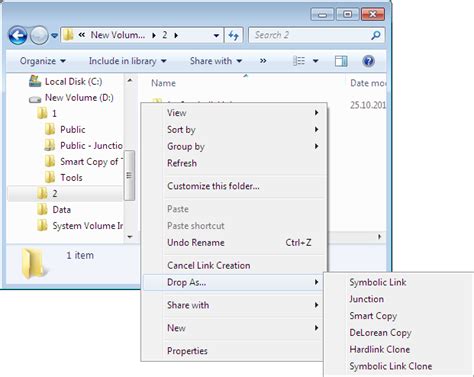Click the Date modified column header
Screen dimensions: 474x377
point(368,83)
